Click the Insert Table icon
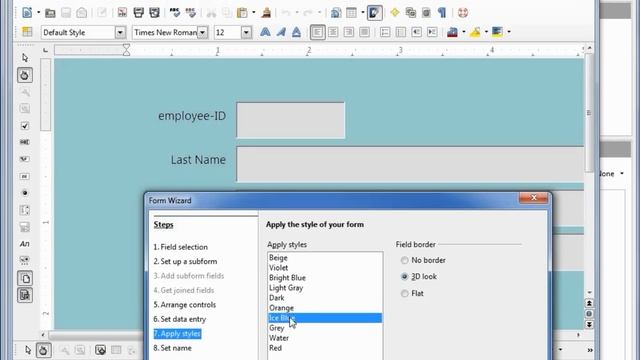Viewport: 640px width, 360px height. [x=351, y=13]
